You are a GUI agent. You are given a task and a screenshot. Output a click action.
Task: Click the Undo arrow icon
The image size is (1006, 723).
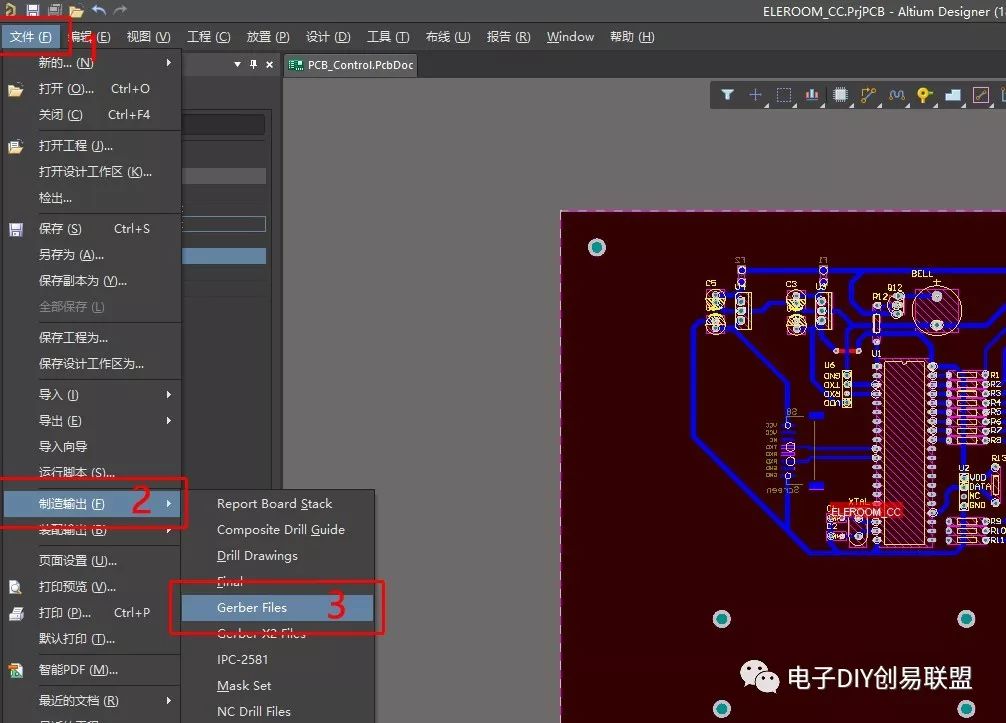point(99,10)
